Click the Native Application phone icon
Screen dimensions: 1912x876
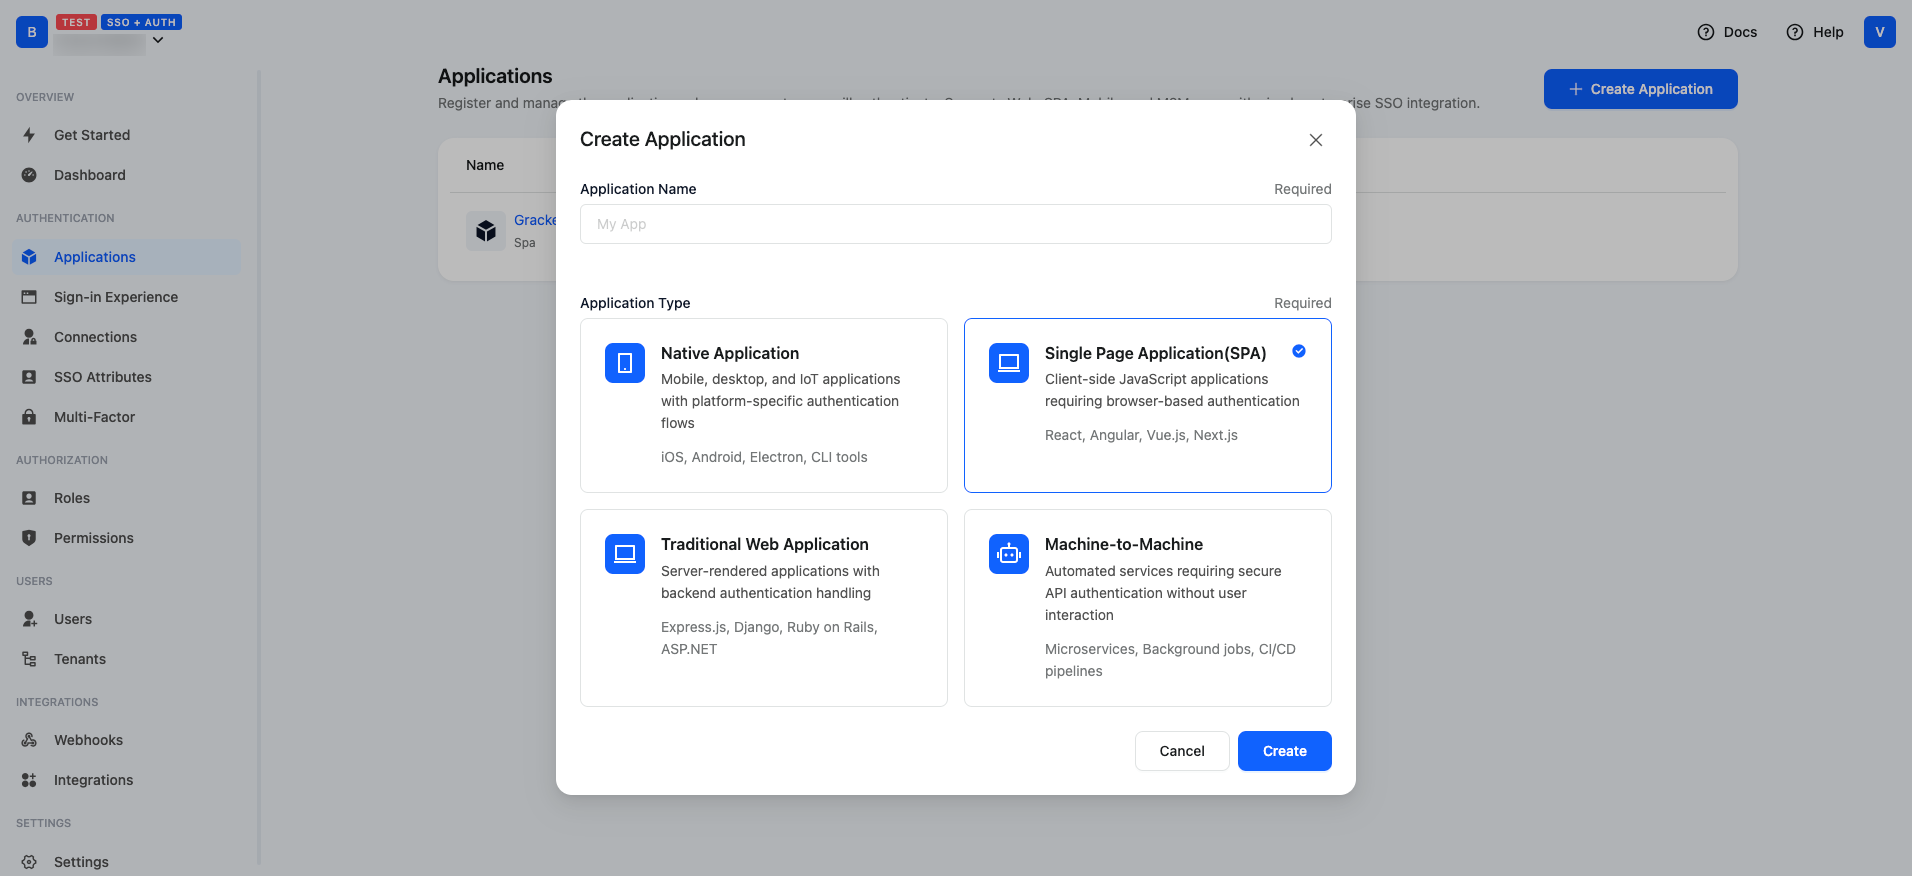[624, 362]
